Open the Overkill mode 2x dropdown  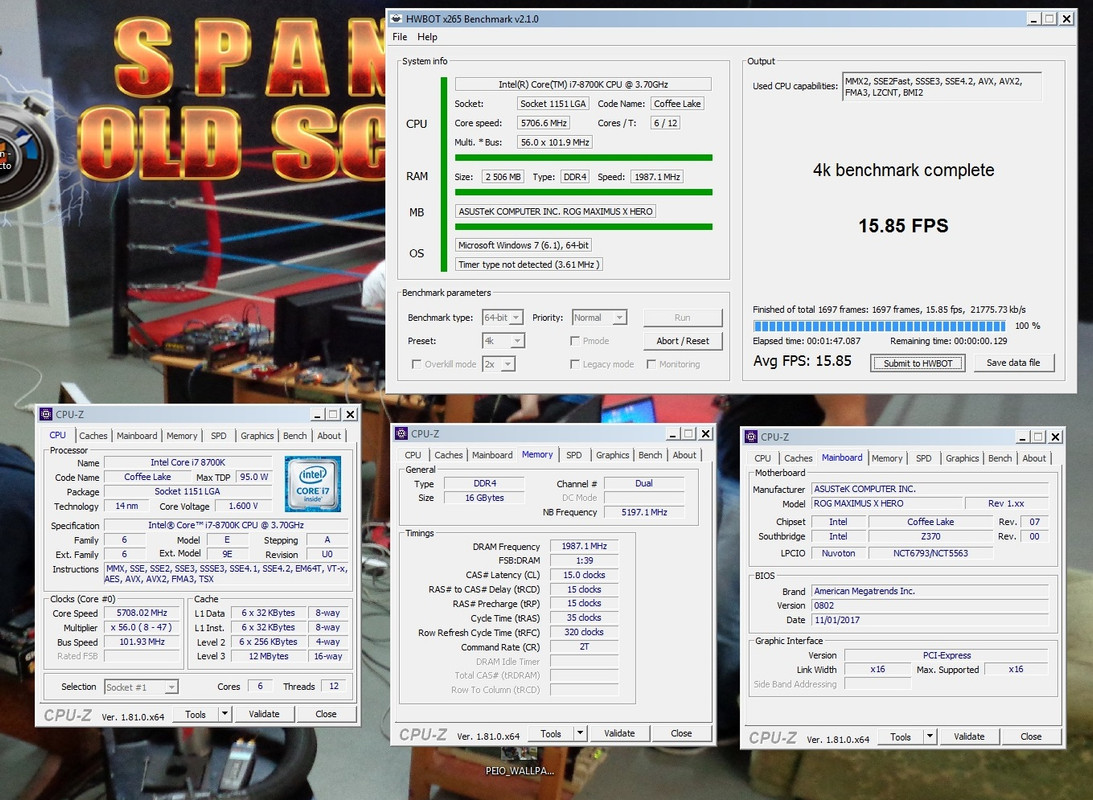(x=499, y=364)
